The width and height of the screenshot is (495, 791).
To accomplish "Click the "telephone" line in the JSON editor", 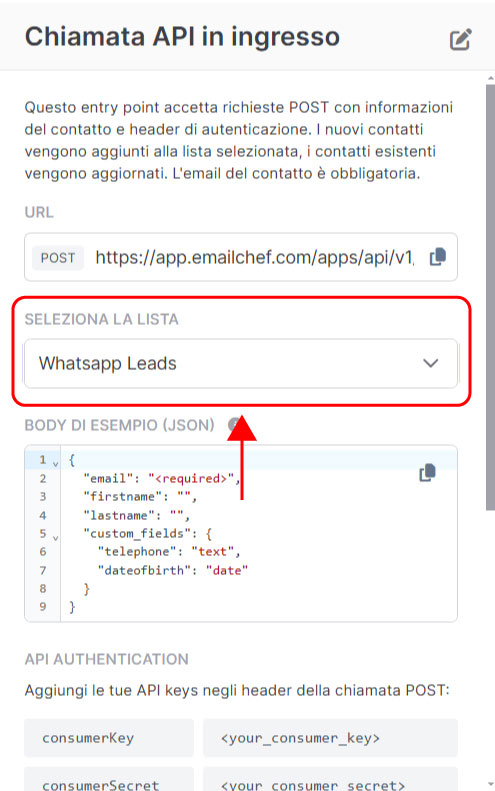I will [169, 551].
